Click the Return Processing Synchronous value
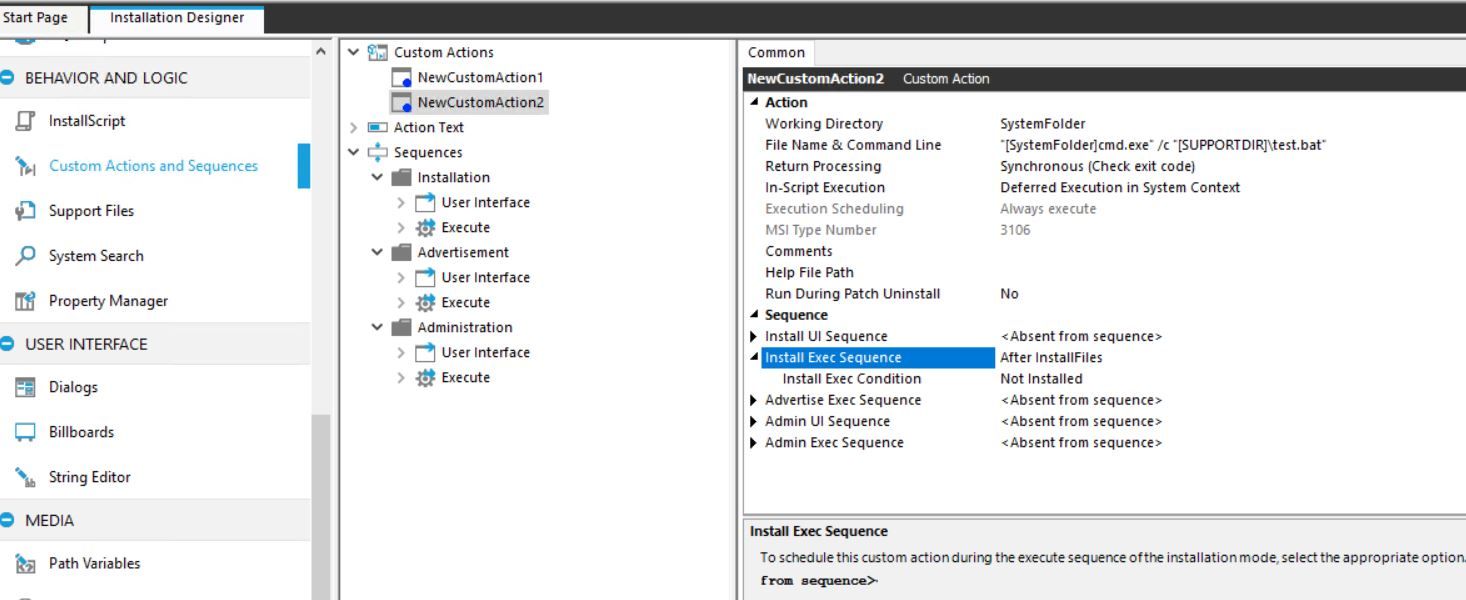1466x600 pixels. [1098, 166]
